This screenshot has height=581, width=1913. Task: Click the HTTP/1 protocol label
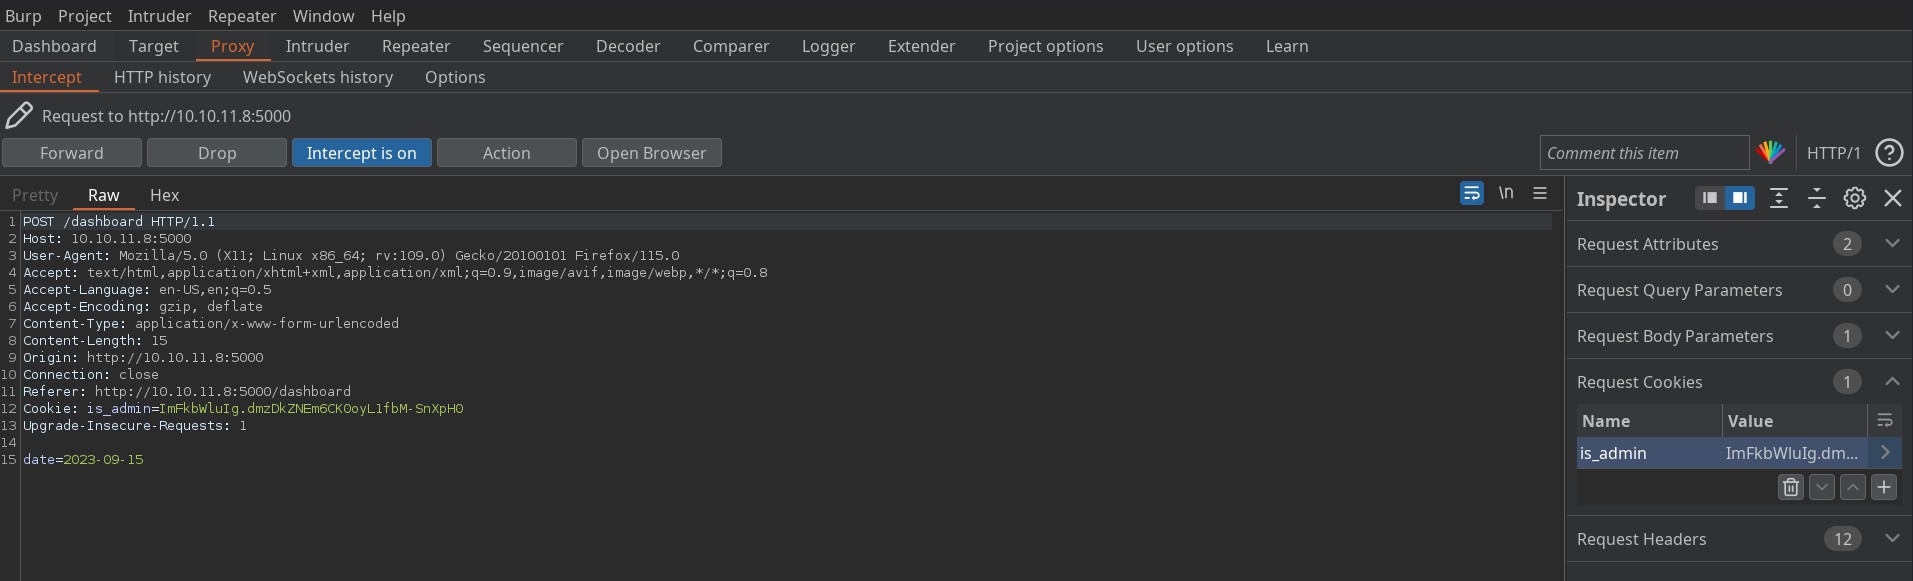(x=1833, y=153)
